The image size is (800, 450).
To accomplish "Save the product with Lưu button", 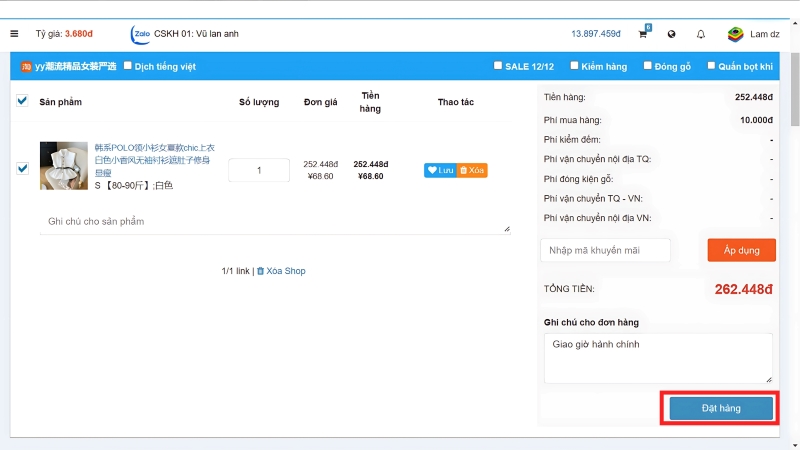I will pos(440,170).
